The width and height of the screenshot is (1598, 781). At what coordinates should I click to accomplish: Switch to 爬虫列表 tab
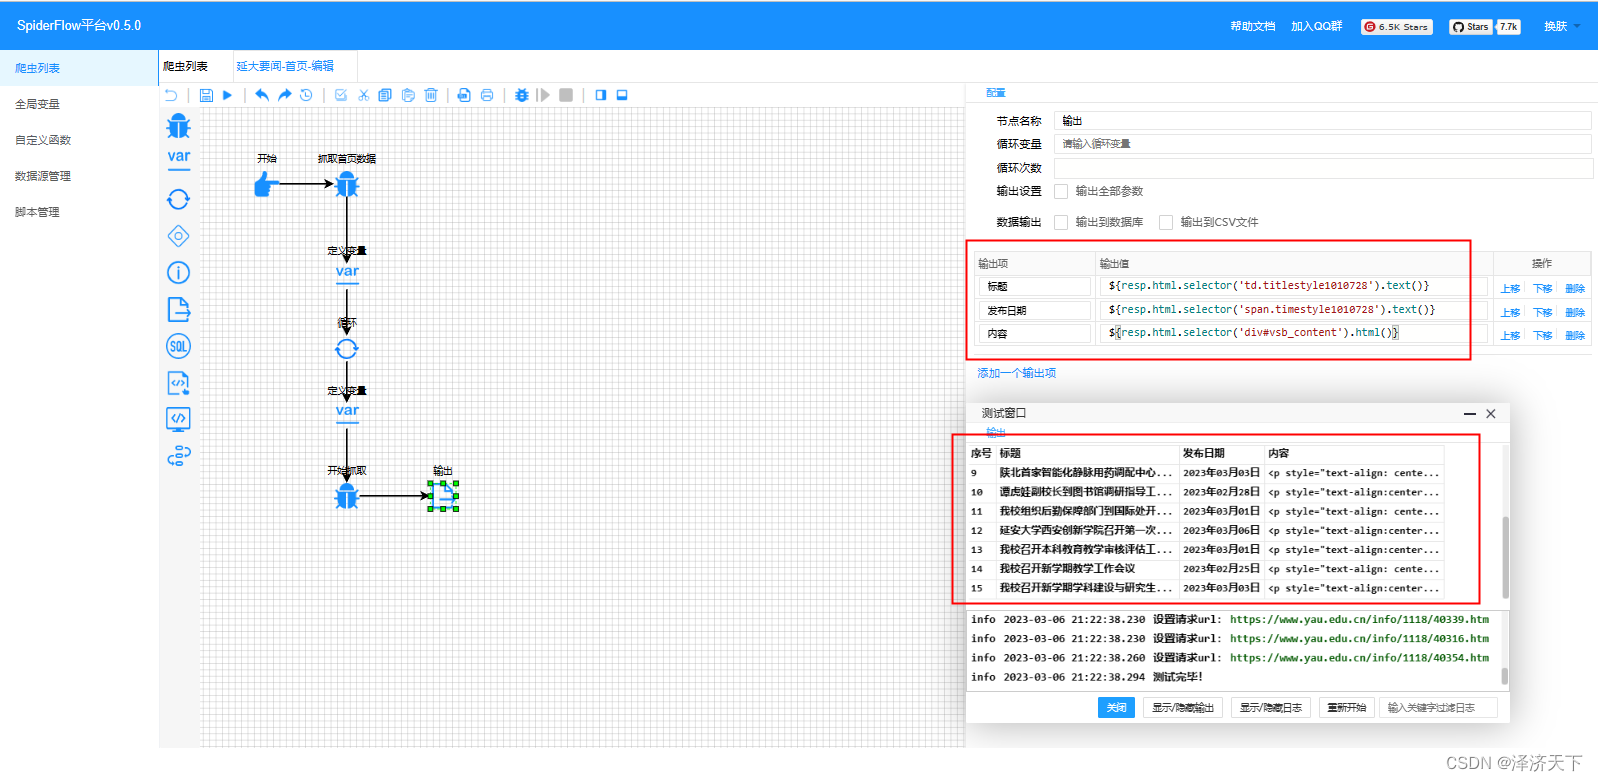click(x=186, y=66)
